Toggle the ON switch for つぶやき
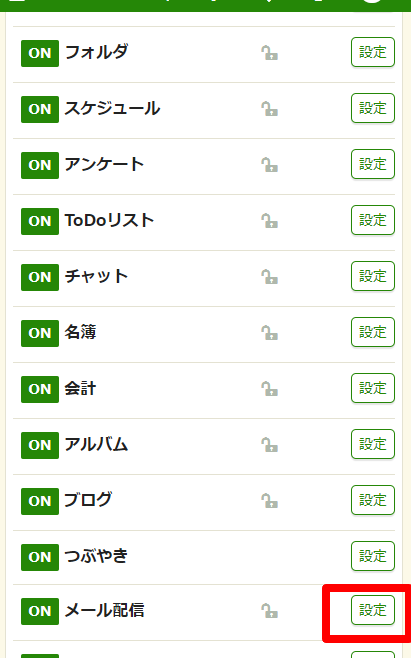Viewport: 411px width, 658px height. pyautogui.click(x=40, y=557)
